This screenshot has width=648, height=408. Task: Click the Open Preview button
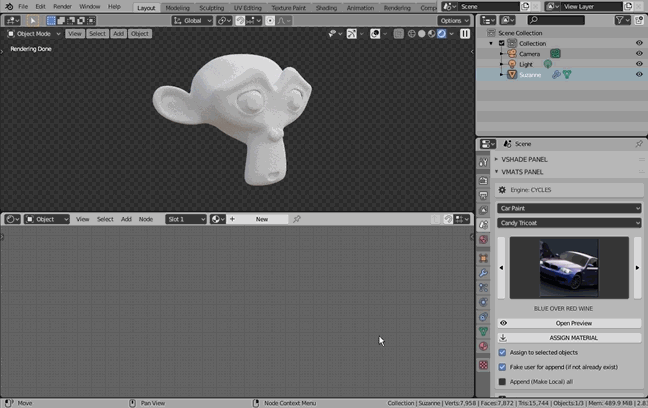[x=569, y=323]
